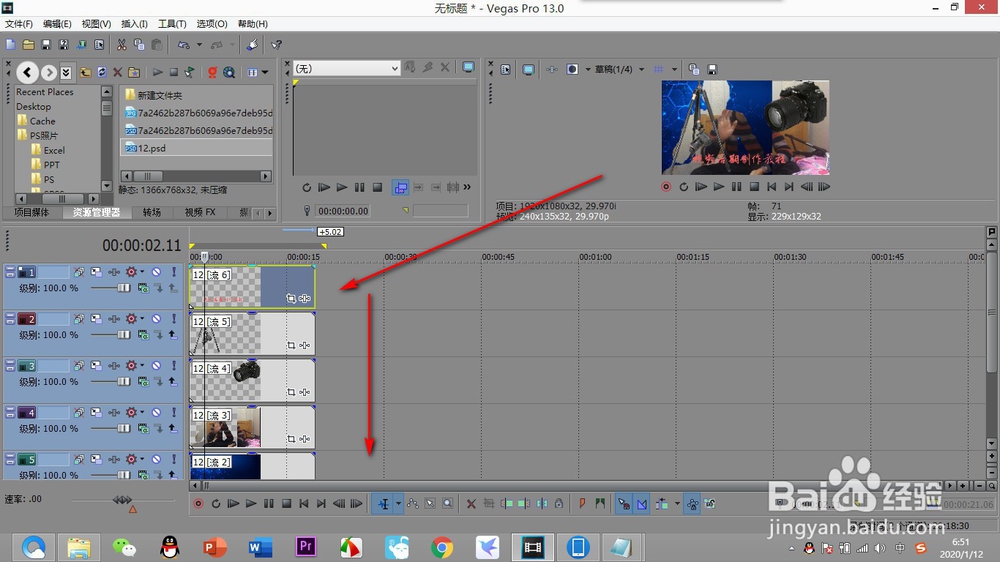Open event pan/crop on 12 [流 5] clip

click(x=291, y=345)
